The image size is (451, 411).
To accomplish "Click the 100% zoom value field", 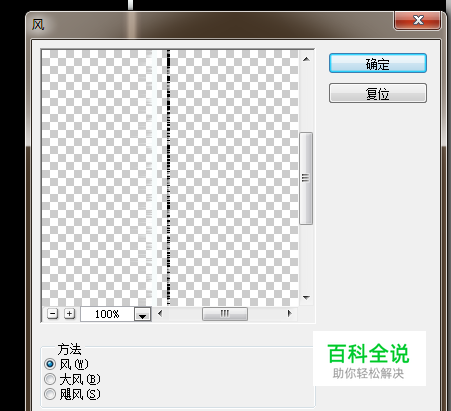I will 107,314.
